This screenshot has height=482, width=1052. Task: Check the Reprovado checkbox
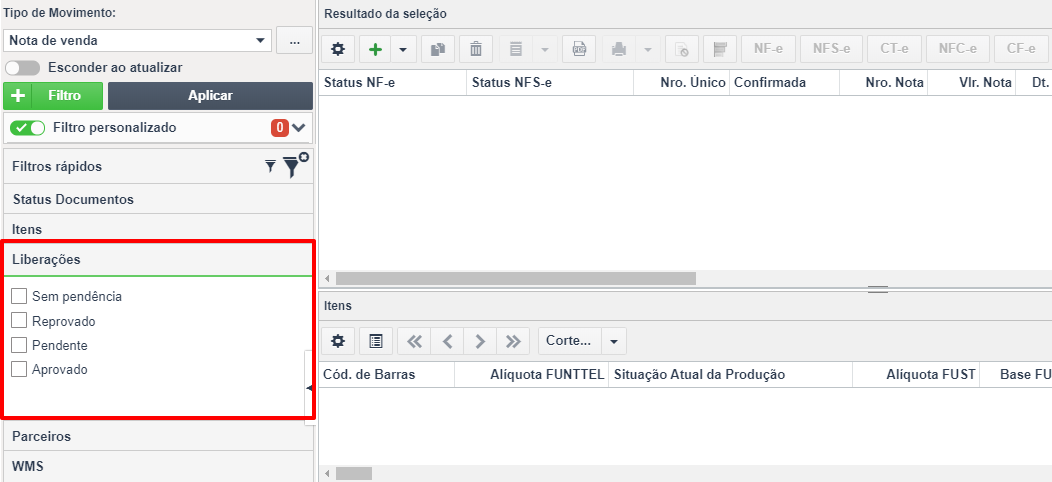[x=19, y=321]
